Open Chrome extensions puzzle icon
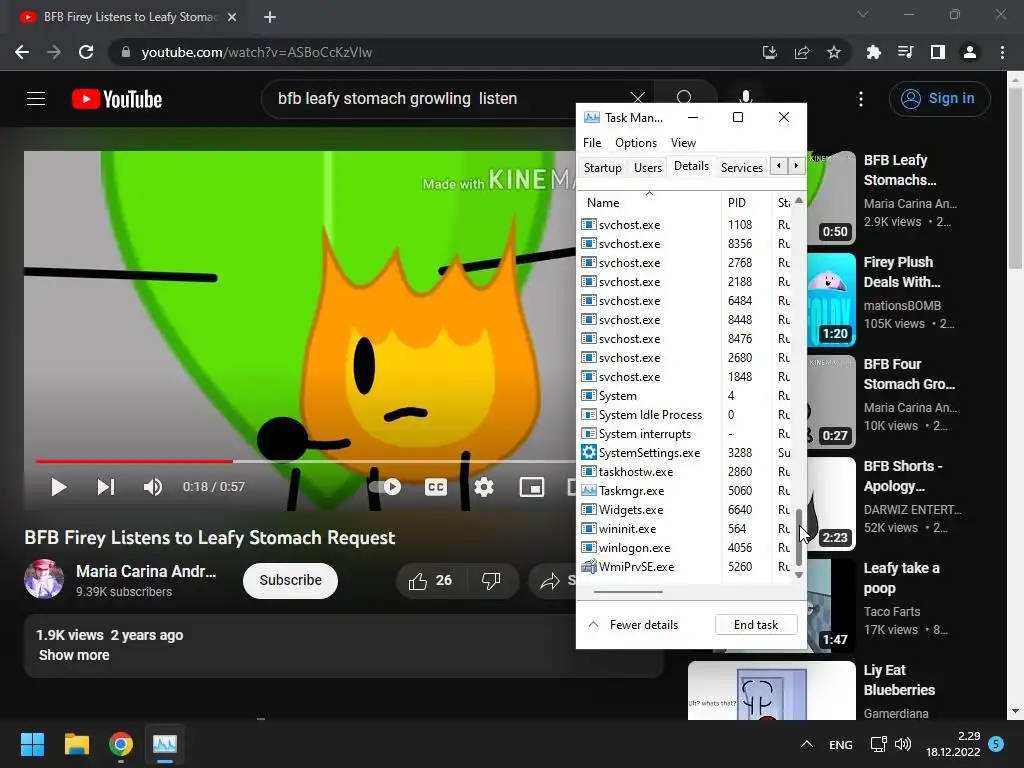The image size is (1024, 768). pos(873,52)
